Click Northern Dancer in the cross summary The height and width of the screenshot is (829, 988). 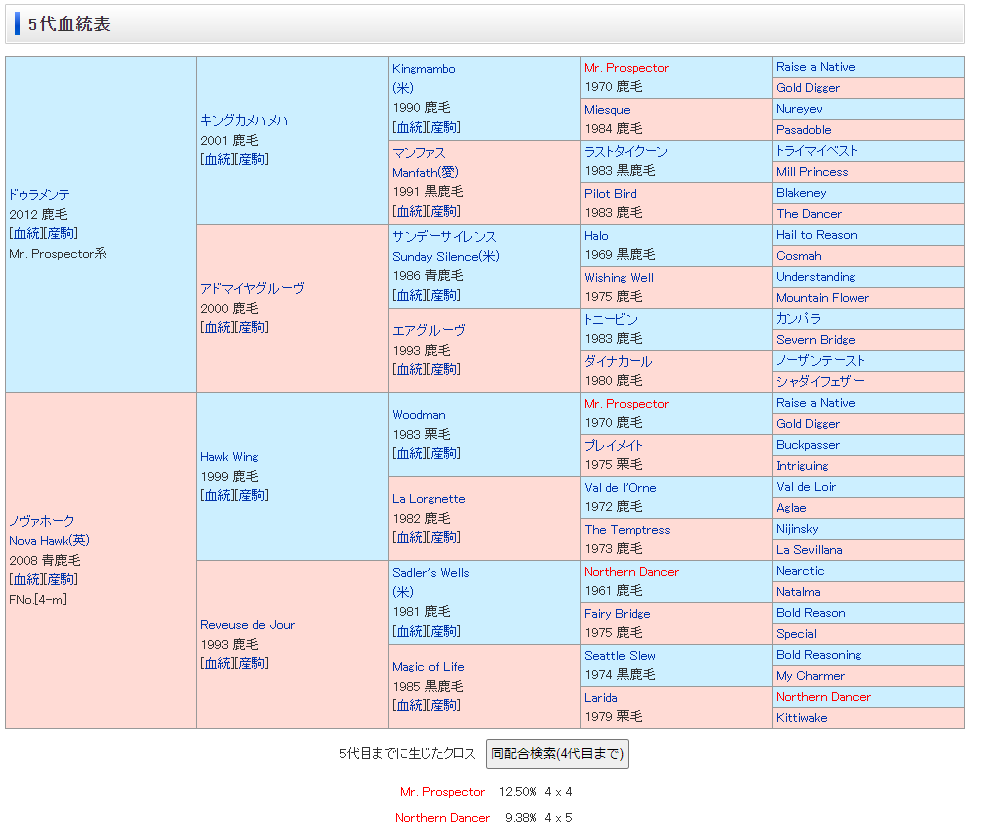click(442, 818)
